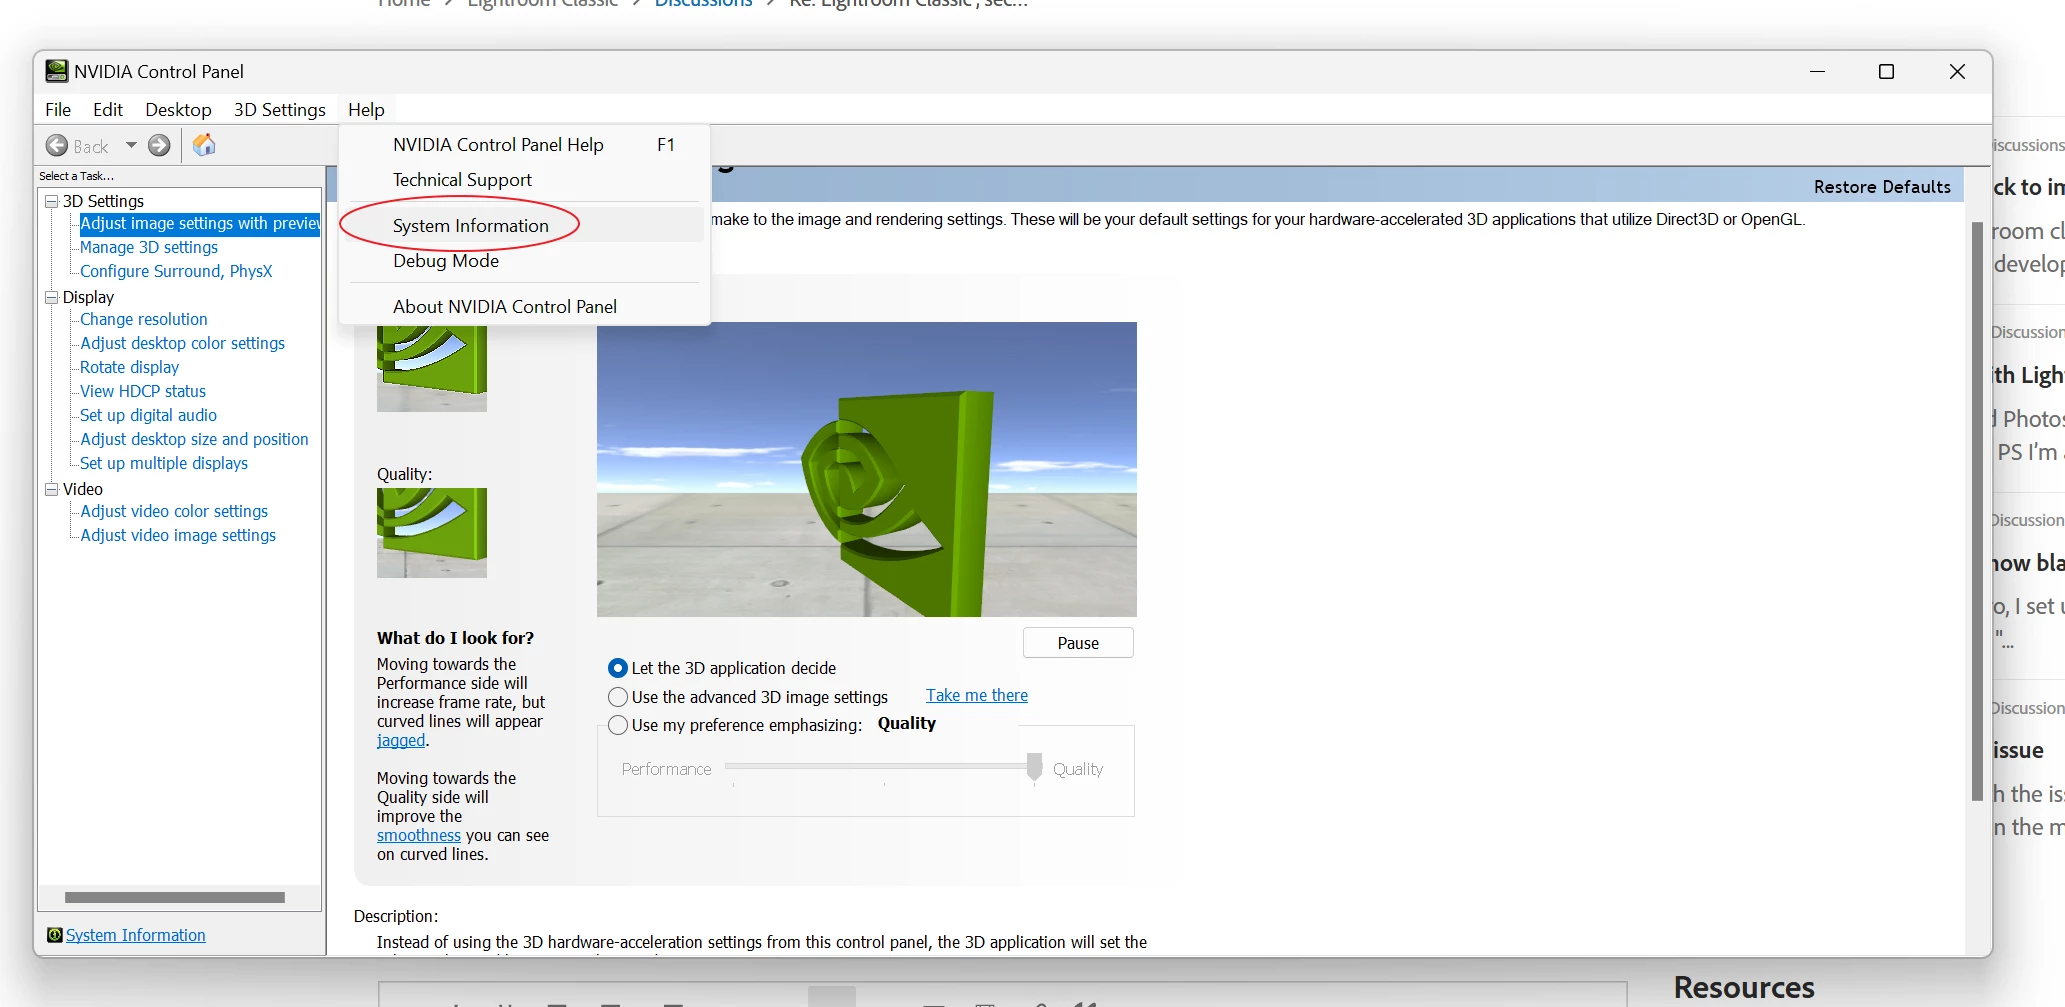2065x1007 pixels.
Task: Select Let the 3D application decide
Action: 618,668
